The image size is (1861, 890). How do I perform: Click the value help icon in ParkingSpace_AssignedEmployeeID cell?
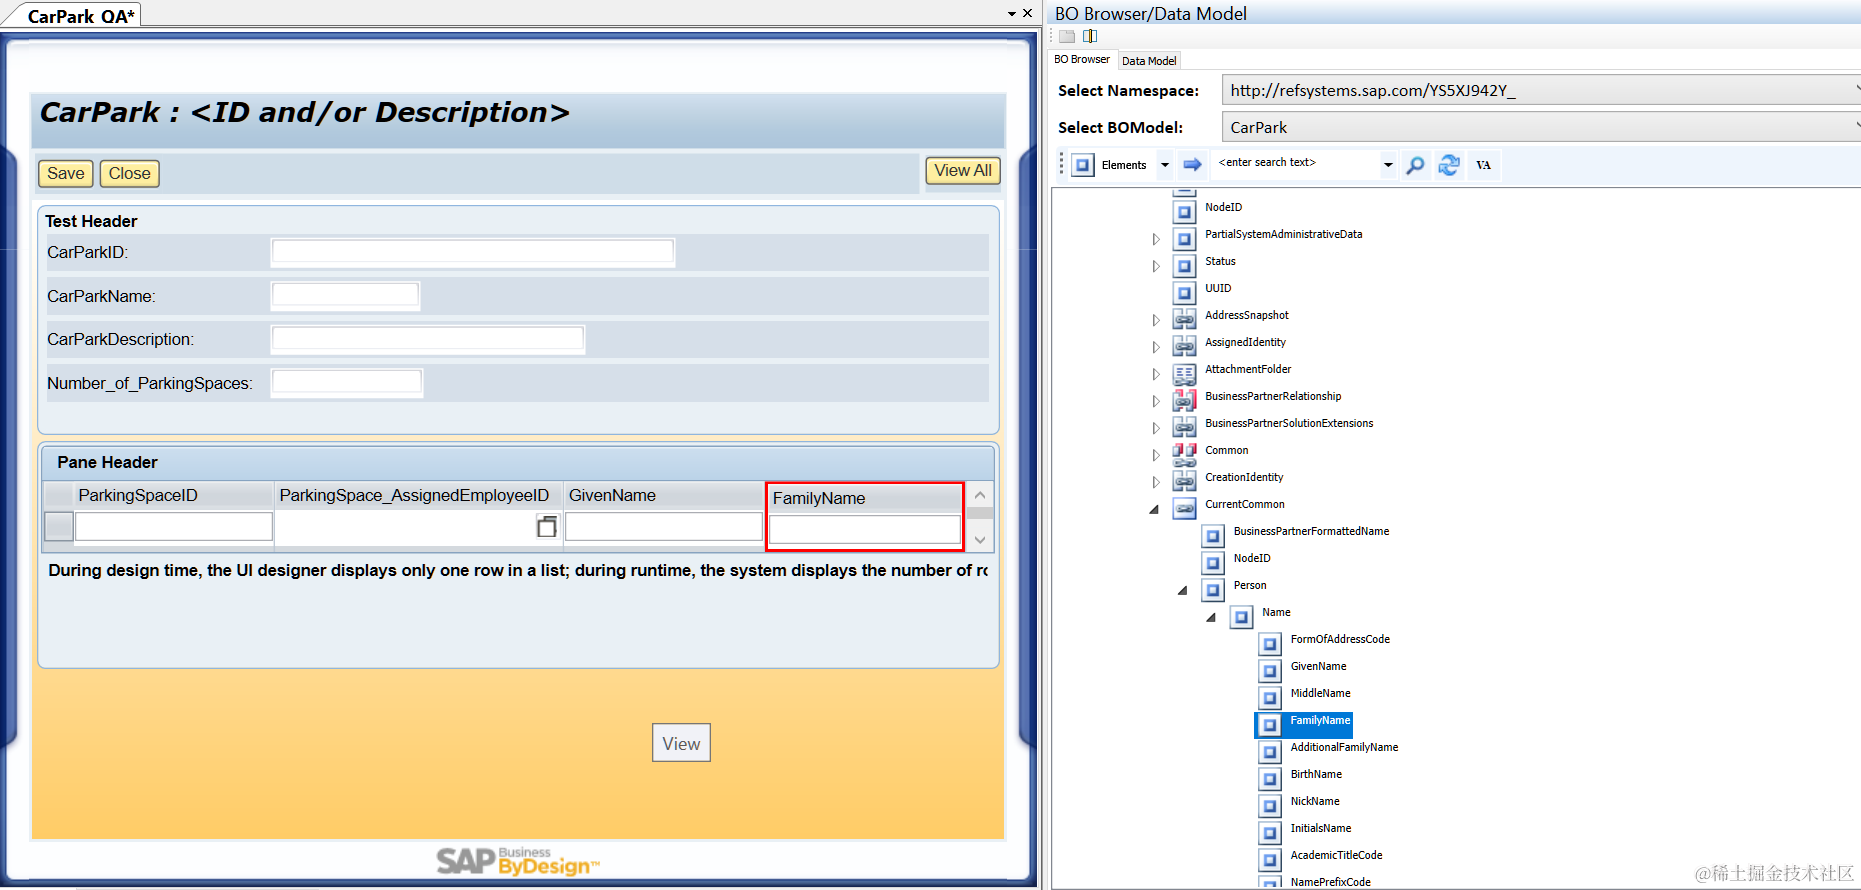547,526
